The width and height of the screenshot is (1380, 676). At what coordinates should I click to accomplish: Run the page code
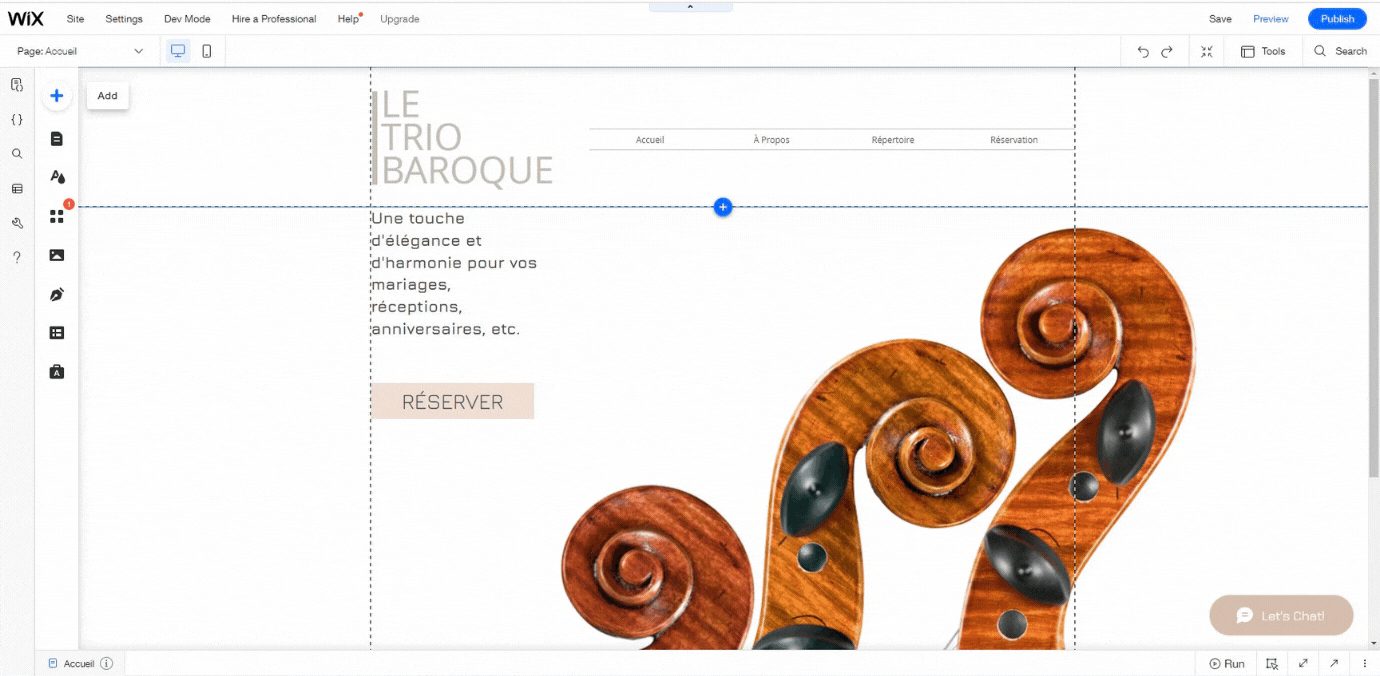tap(1227, 664)
